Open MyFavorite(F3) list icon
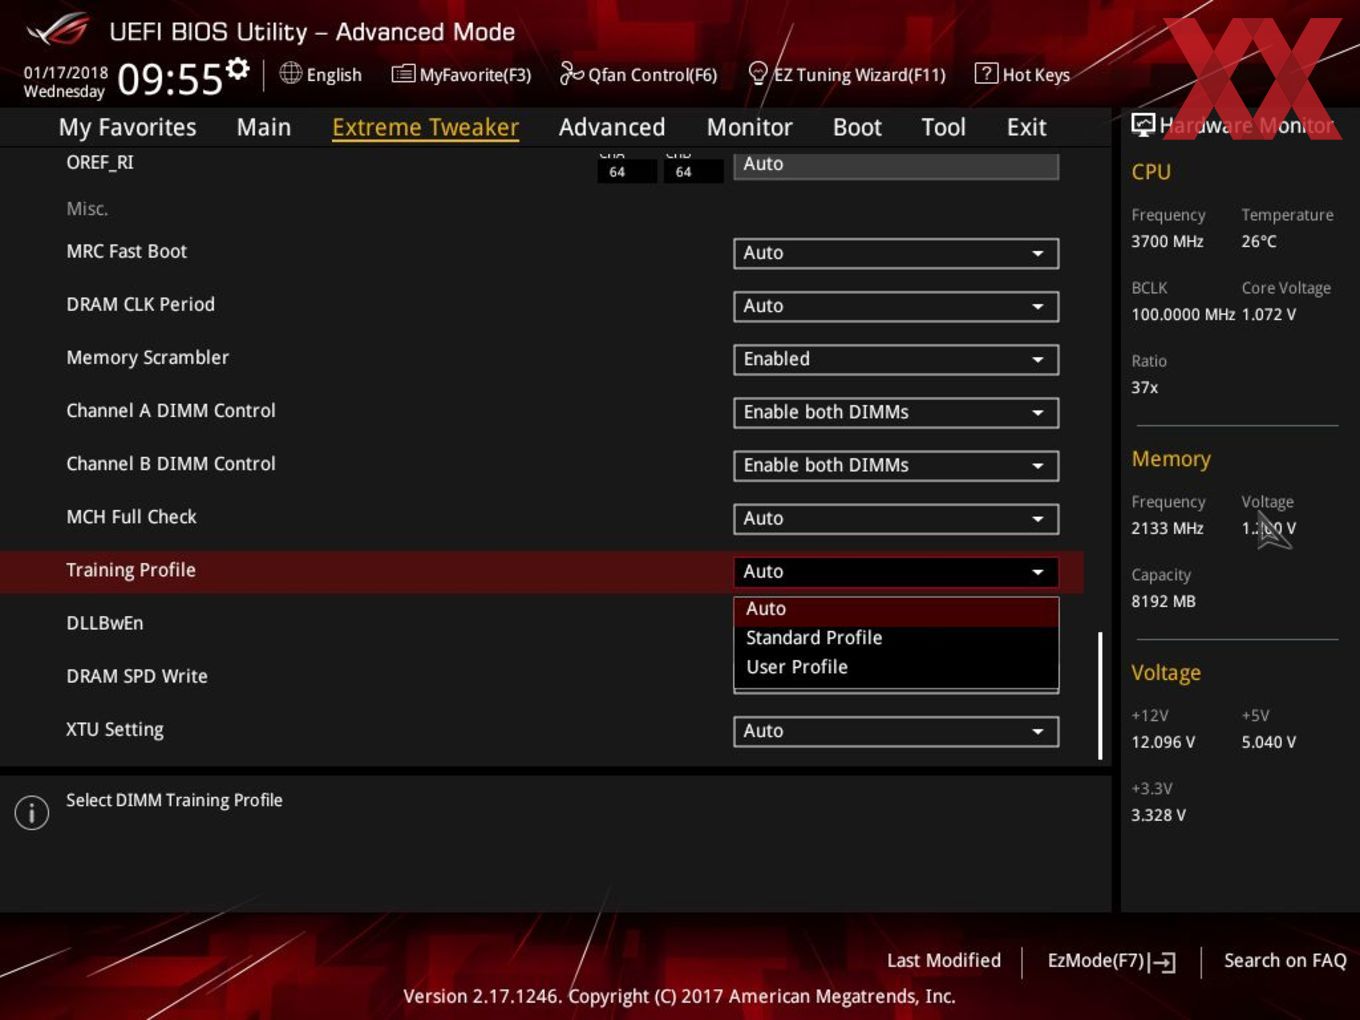The width and height of the screenshot is (1360, 1020). coord(403,74)
